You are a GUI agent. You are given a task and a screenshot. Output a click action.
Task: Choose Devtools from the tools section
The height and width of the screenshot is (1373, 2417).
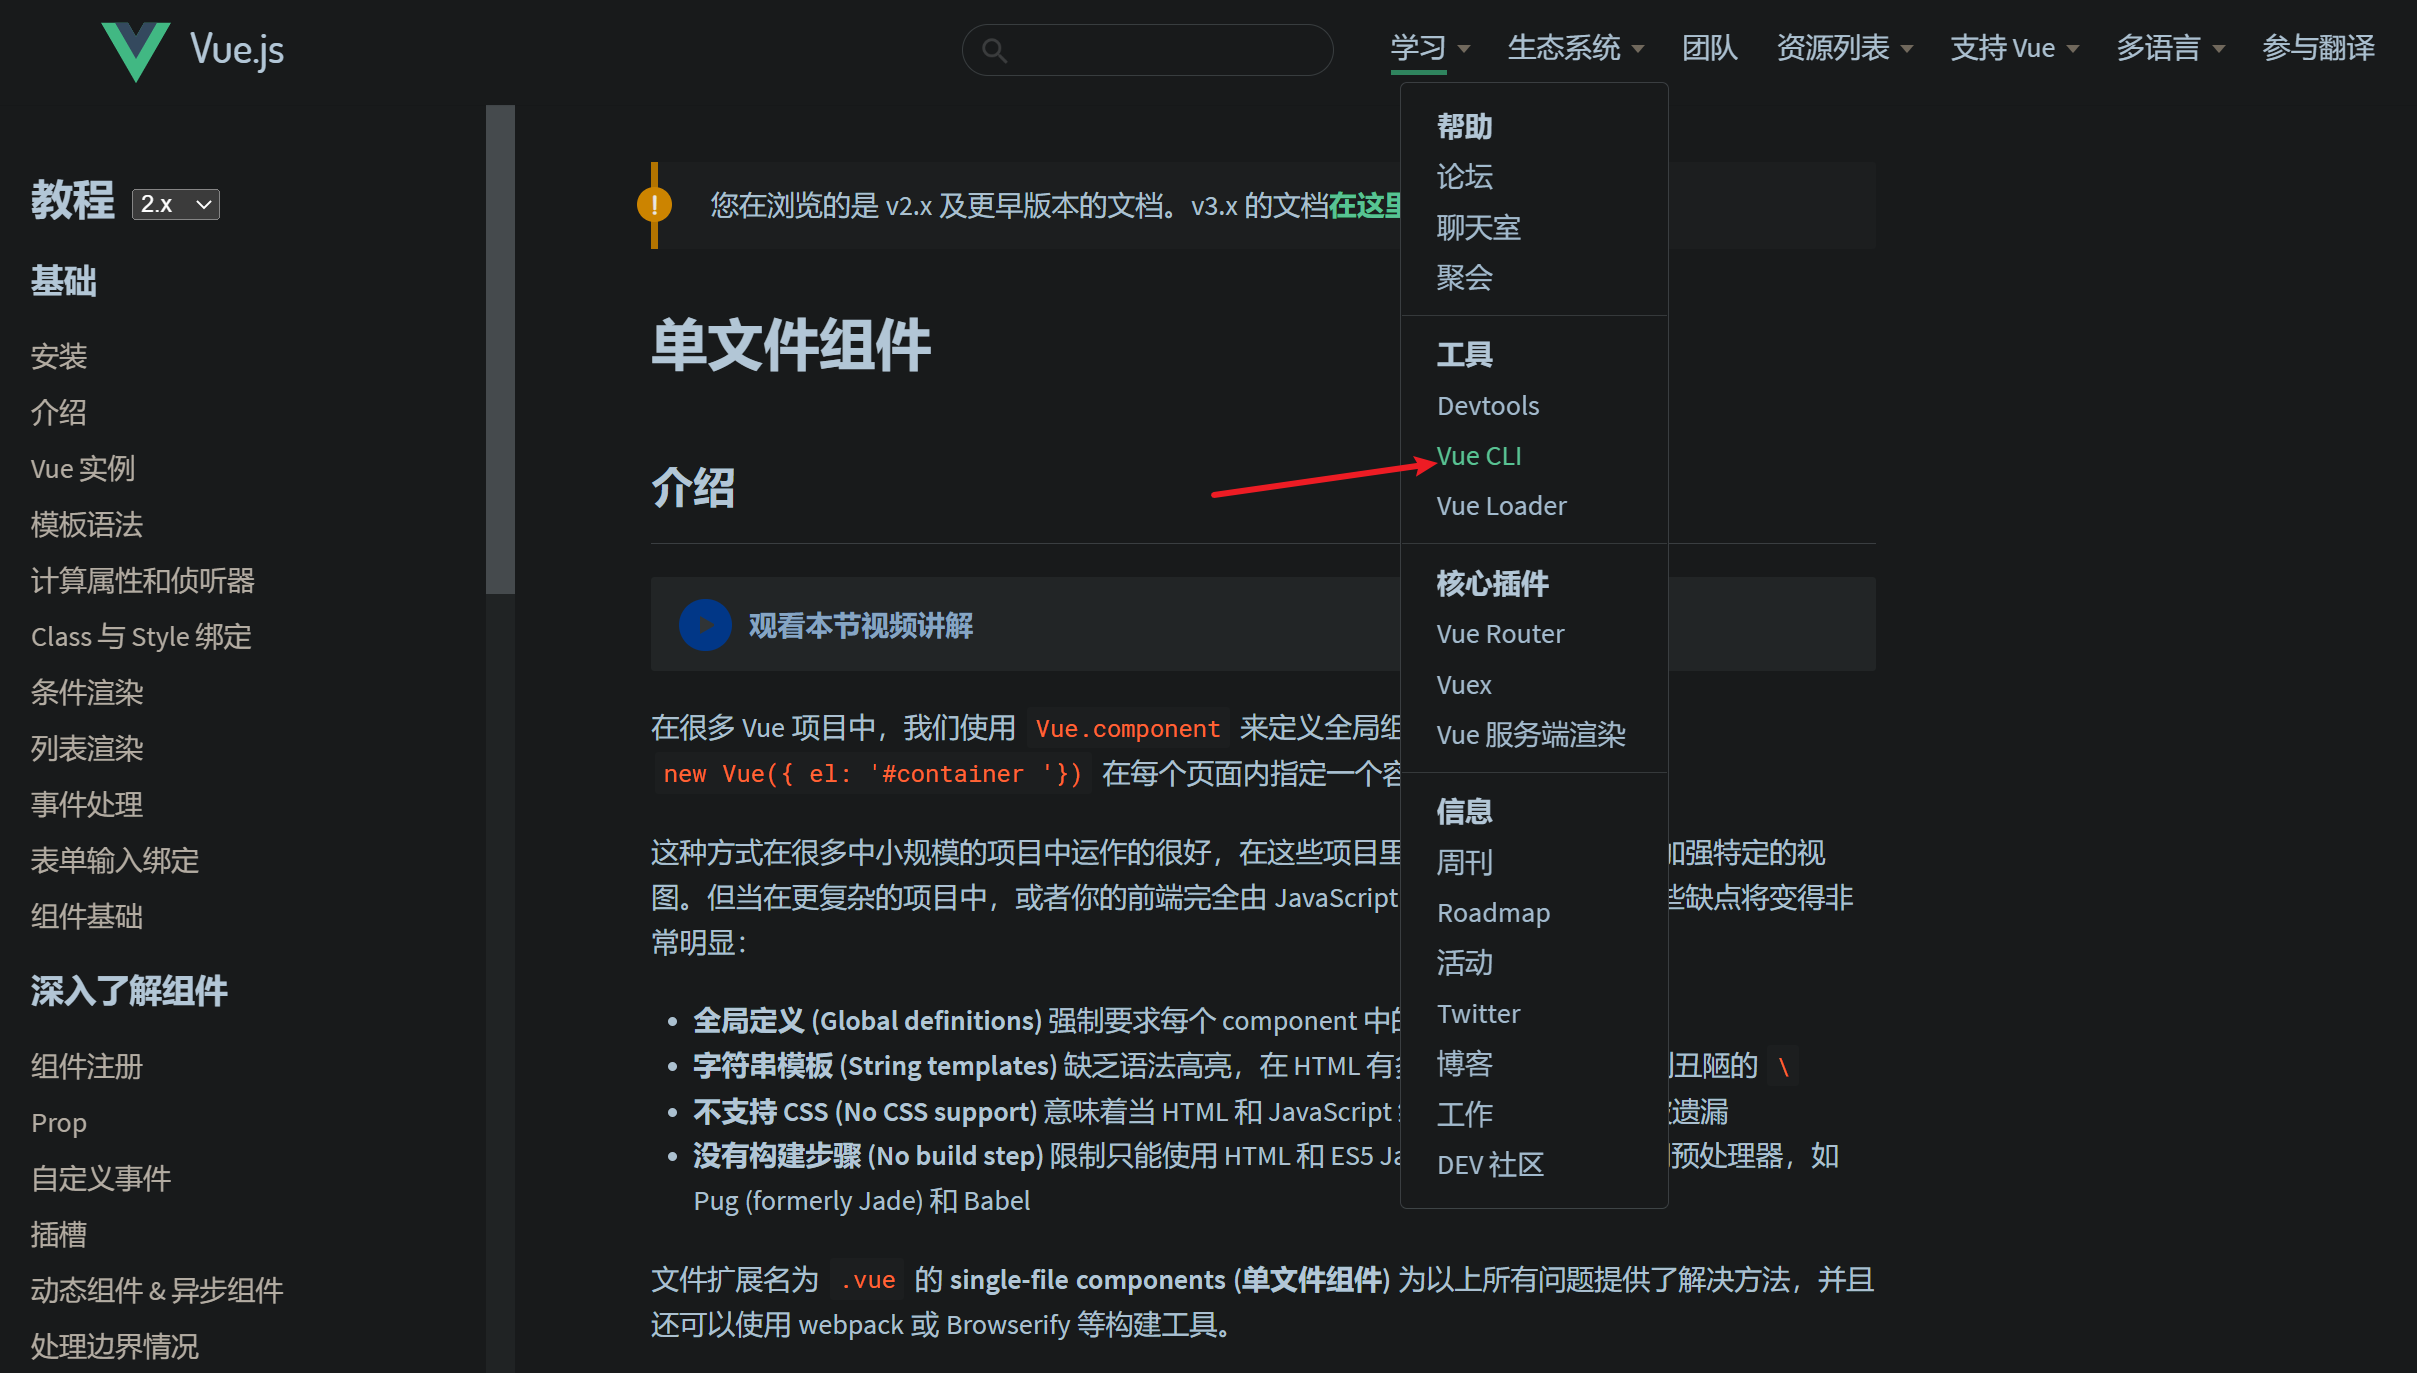(1488, 406)
